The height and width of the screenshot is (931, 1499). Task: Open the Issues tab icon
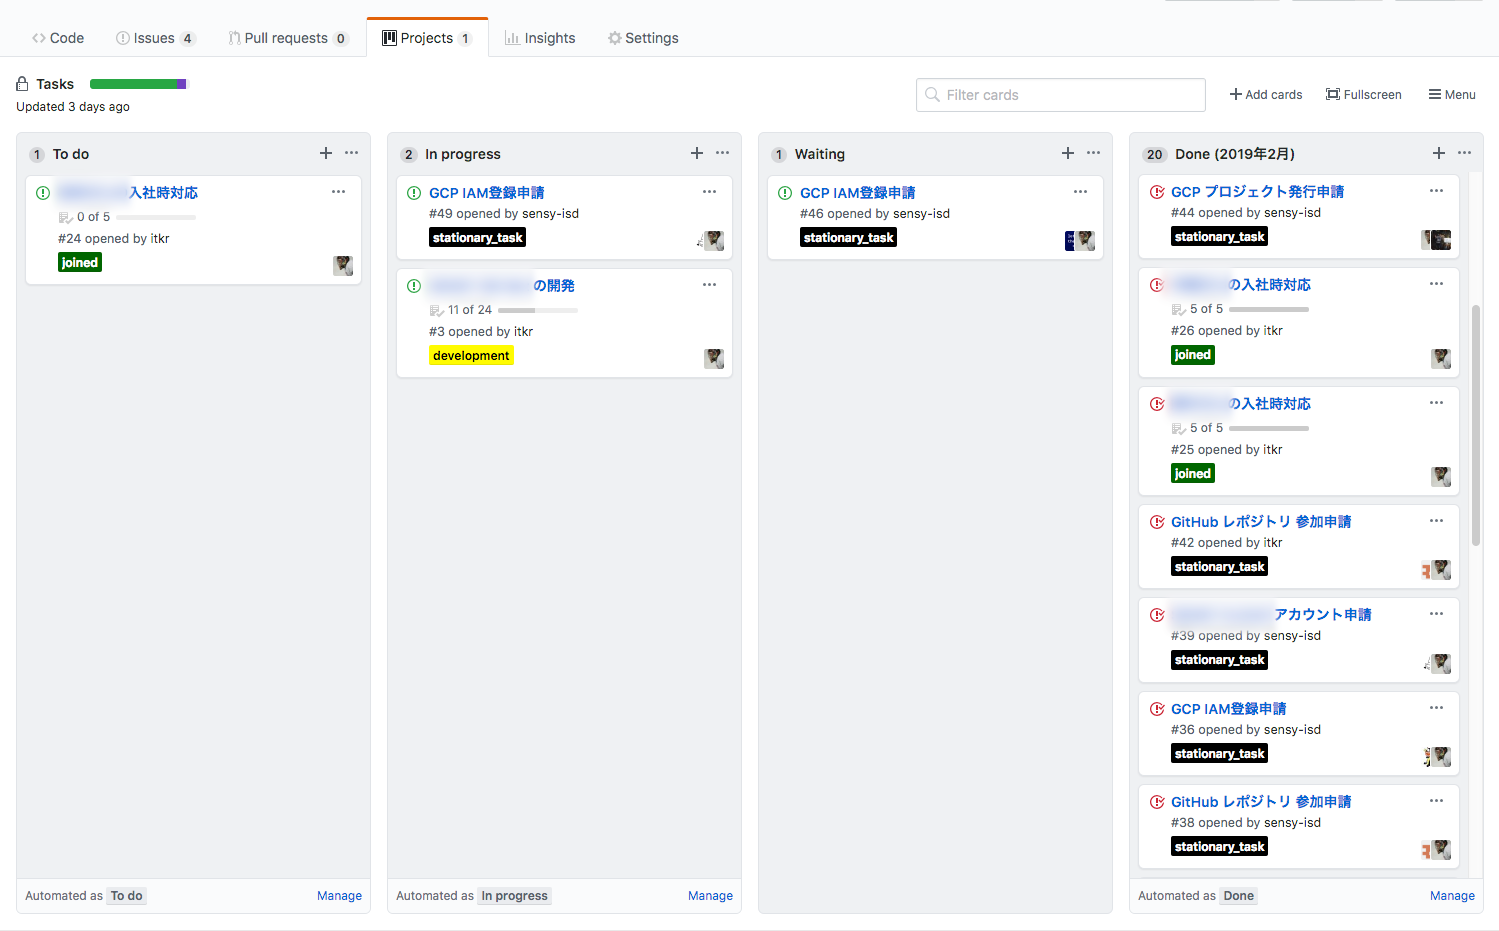[x=121, y=38]
